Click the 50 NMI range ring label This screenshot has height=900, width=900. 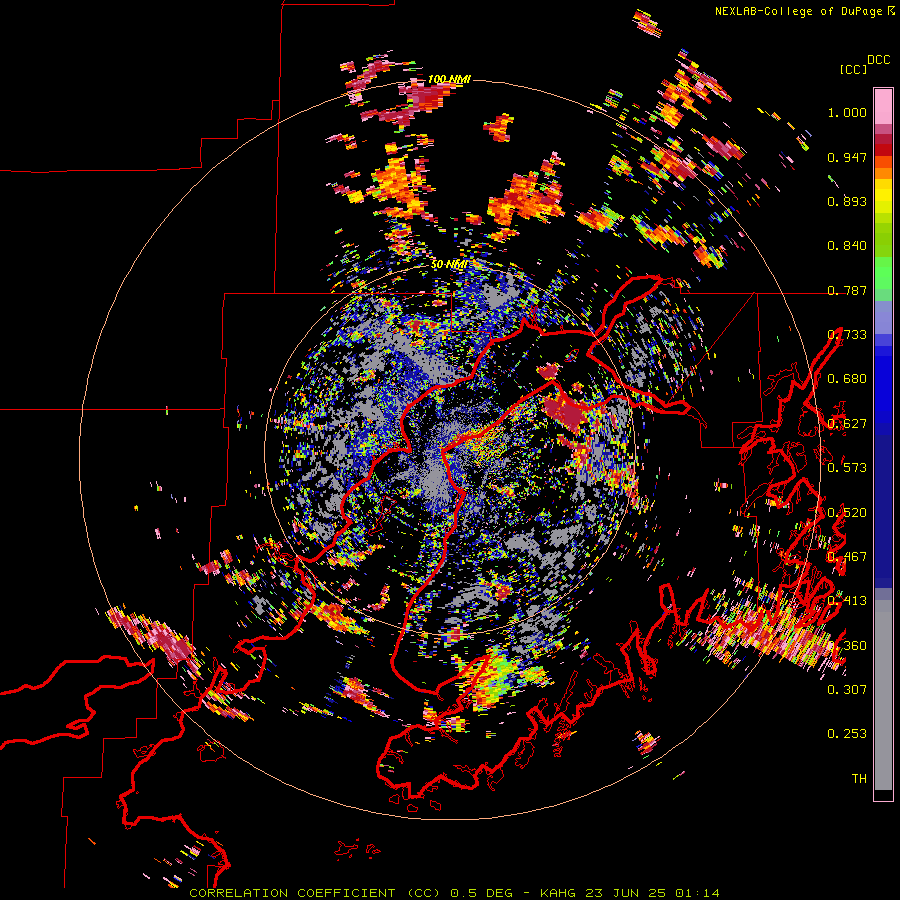pos(449,265)
